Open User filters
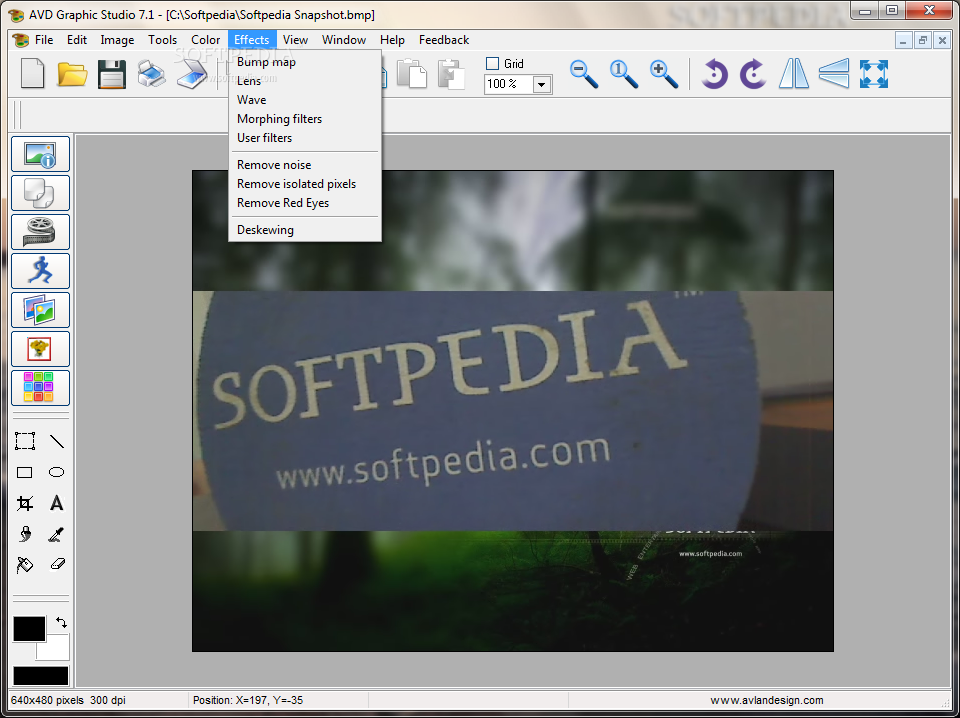Screen dimensions: 960x718 305,138
